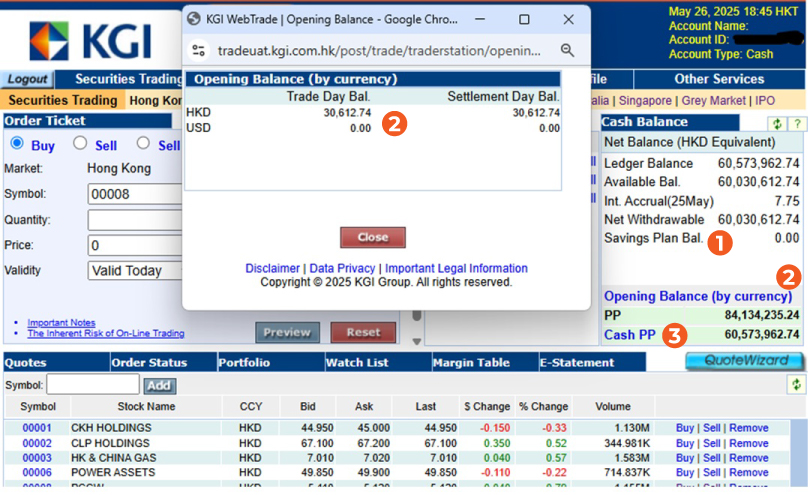Refresh the quotes list icon
The height and width of the screenshot is (495, 808).
tap(796, 384)
